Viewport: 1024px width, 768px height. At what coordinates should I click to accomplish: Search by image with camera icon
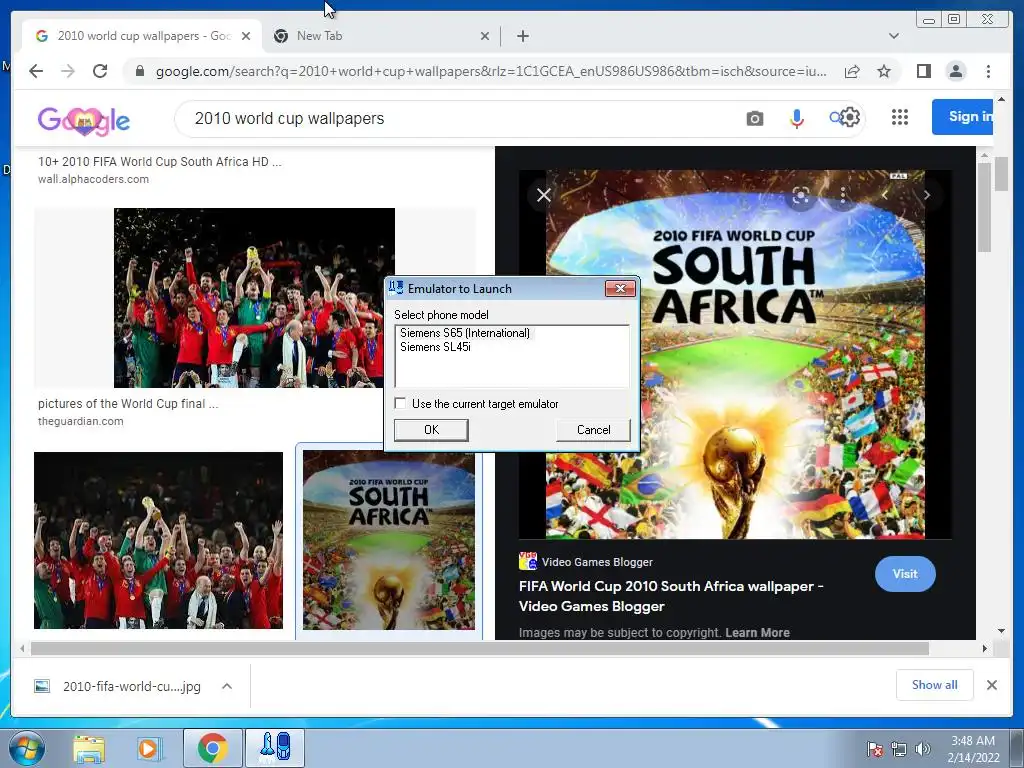click(x=754, y=119)
